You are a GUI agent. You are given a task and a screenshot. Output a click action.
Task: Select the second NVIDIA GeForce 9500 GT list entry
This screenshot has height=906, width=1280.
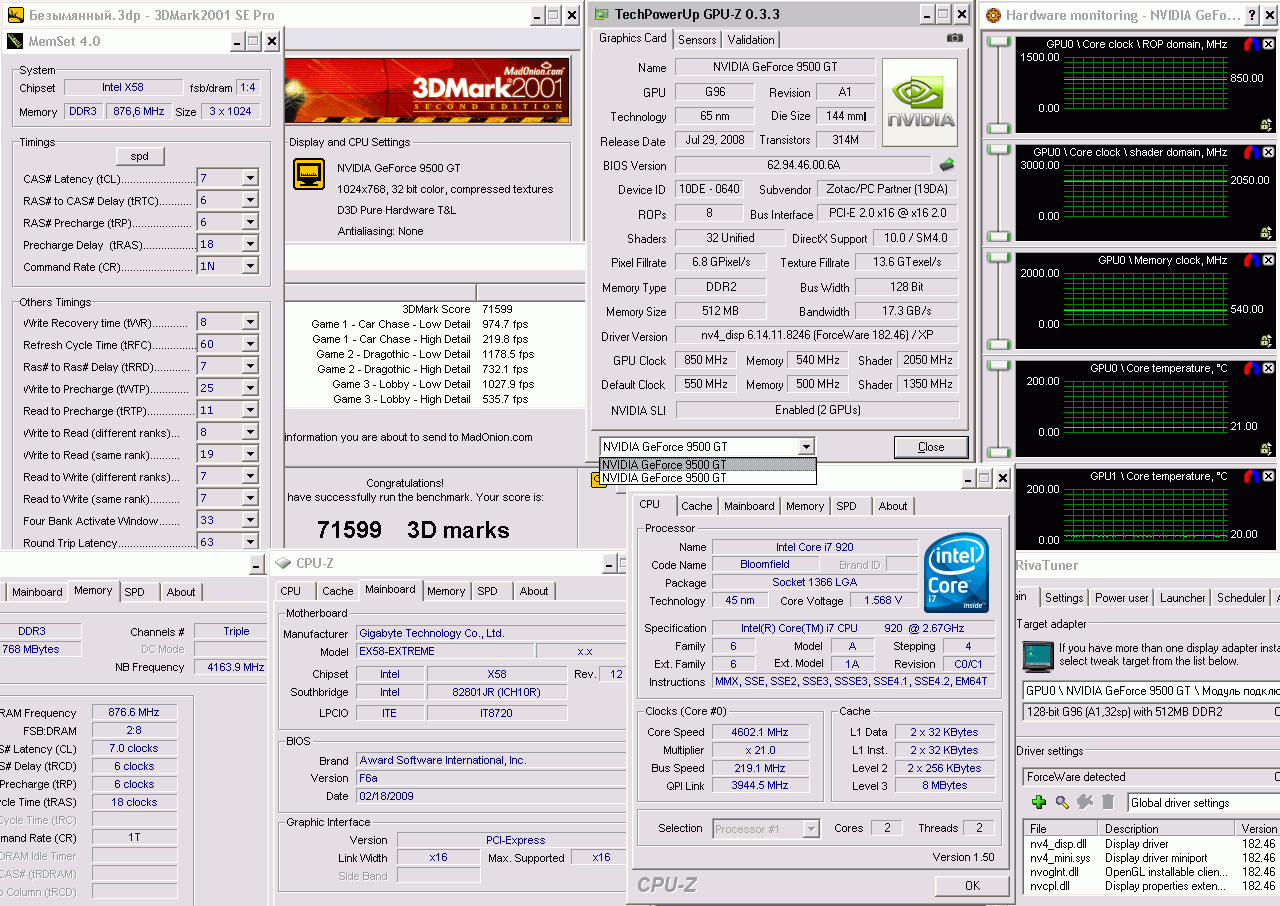pos(708,478)
